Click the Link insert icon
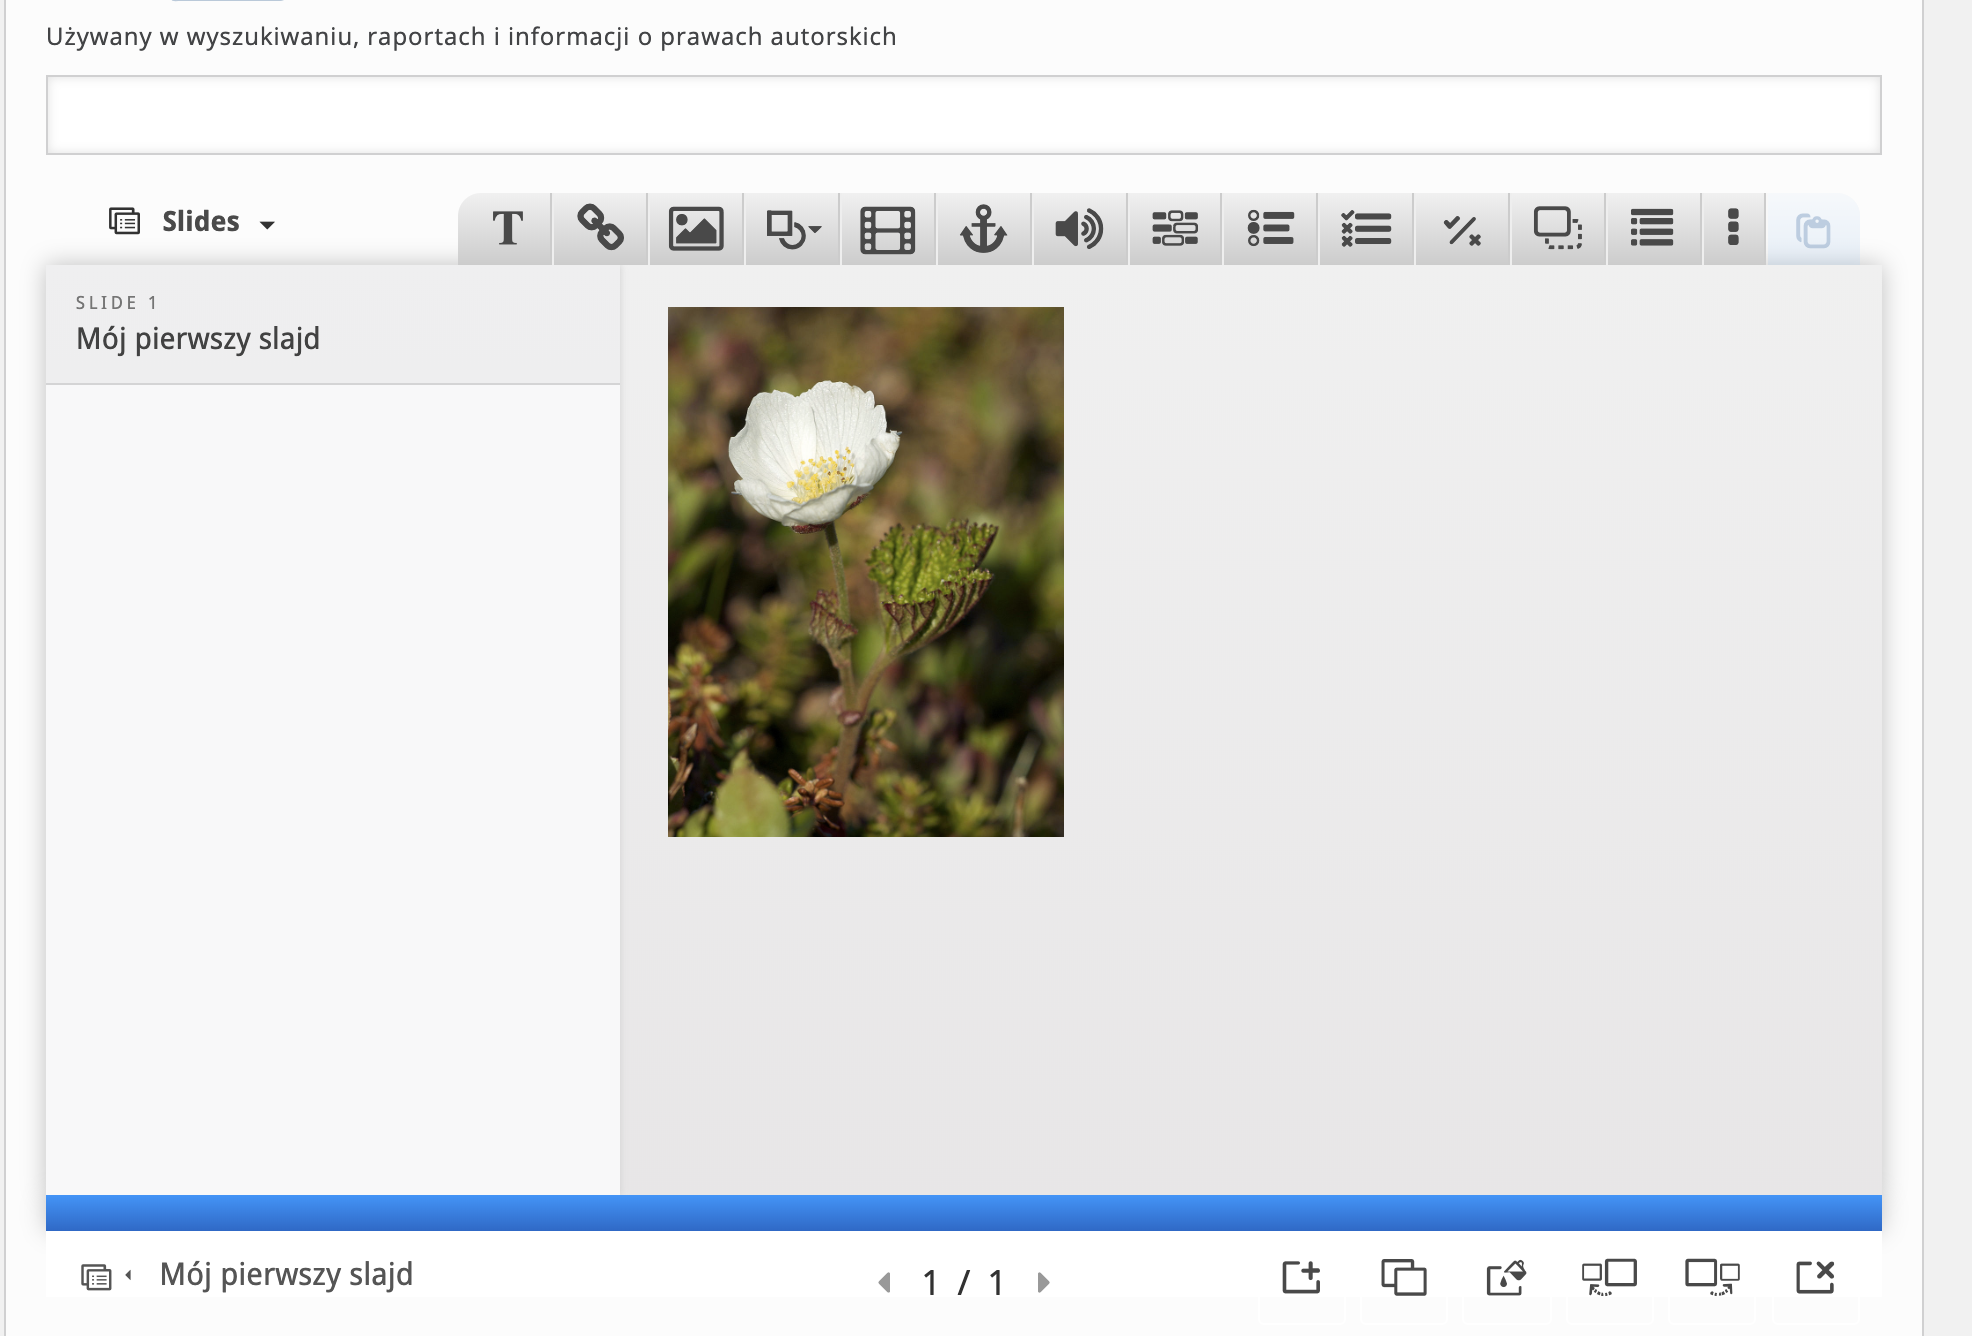Screen dimensions: 1972x1336 click(600, 229)
